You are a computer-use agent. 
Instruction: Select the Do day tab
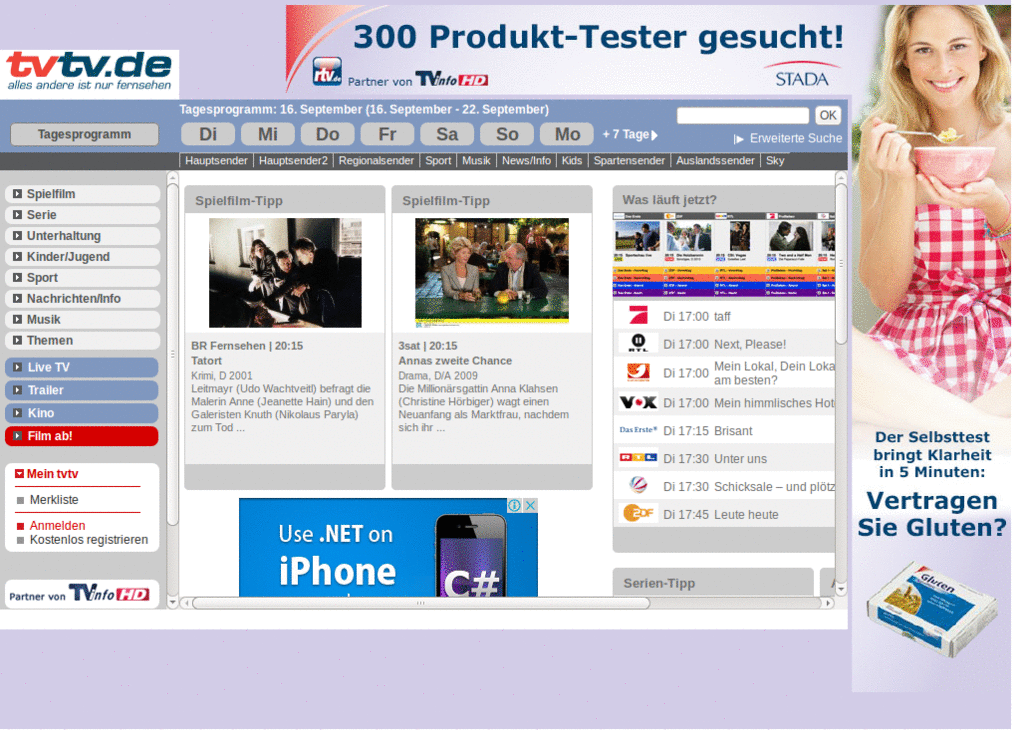tap(328, 134)
